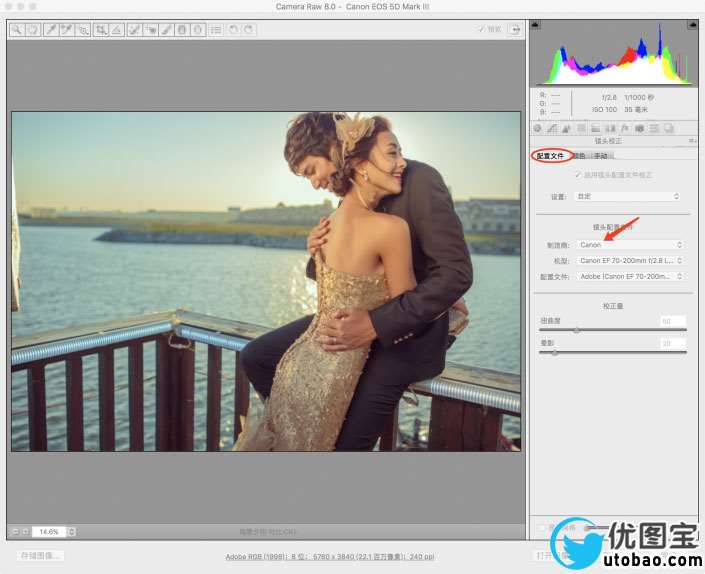The image size is (705, 574).
Task: Open the HSL / Grayscale panel tab
Action: tap(581, 129)
